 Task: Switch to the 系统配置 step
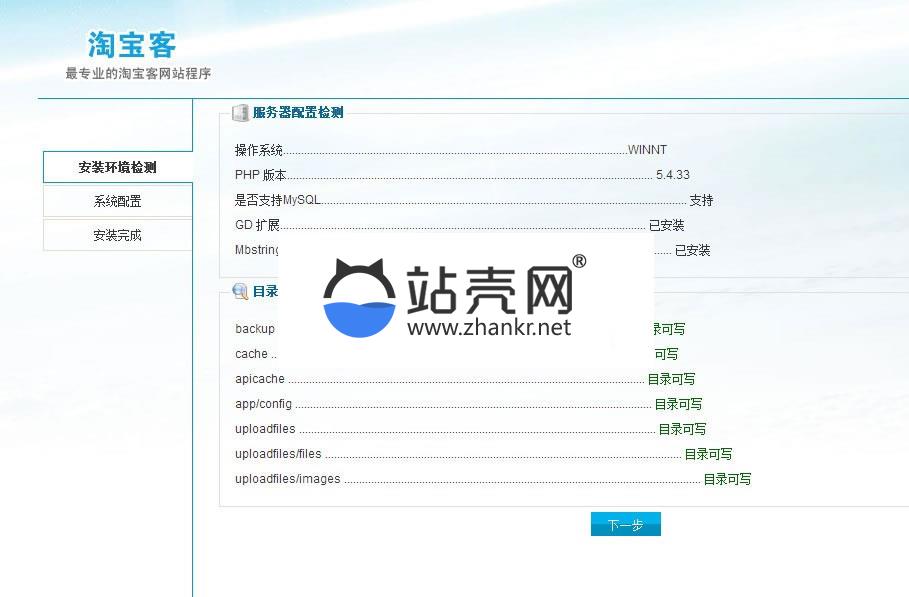coord(117,201)
